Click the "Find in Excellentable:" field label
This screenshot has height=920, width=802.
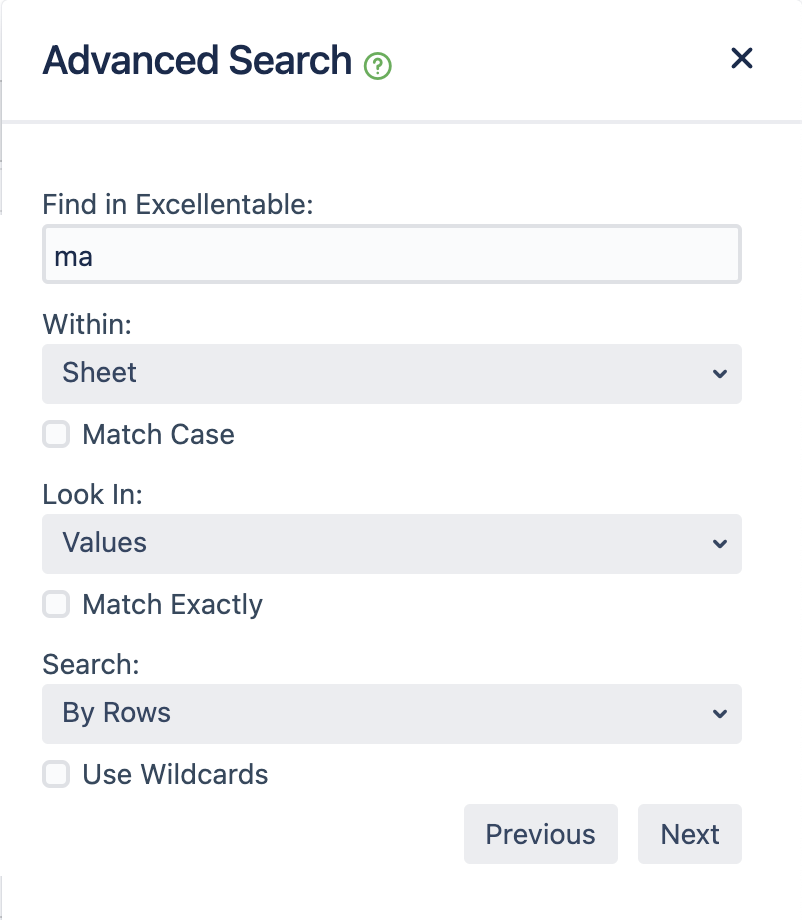click(x=178, y=205)
